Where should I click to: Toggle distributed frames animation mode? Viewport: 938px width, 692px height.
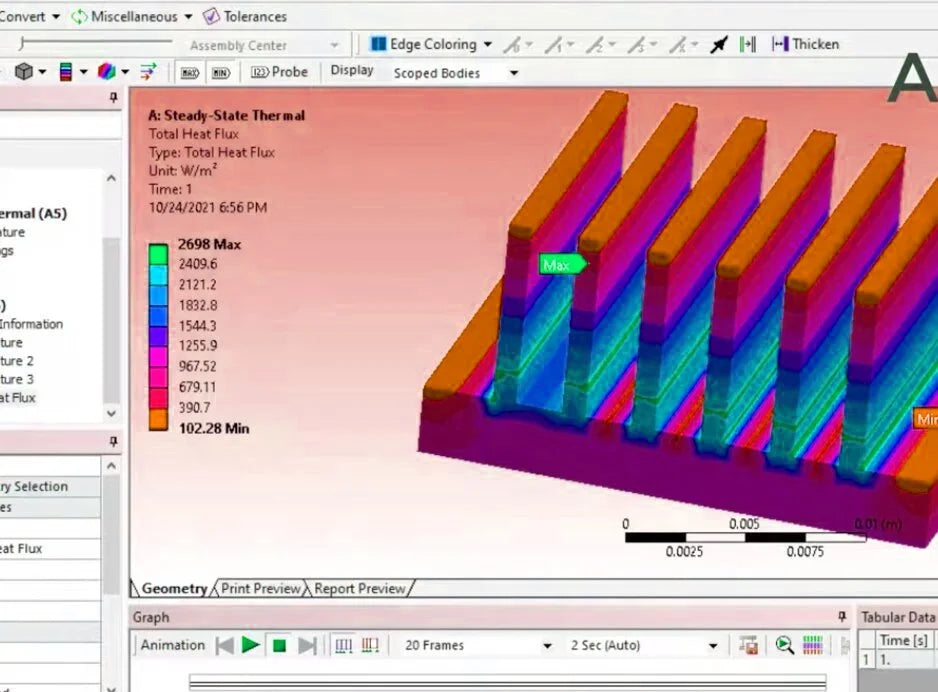tap(344, 646)
